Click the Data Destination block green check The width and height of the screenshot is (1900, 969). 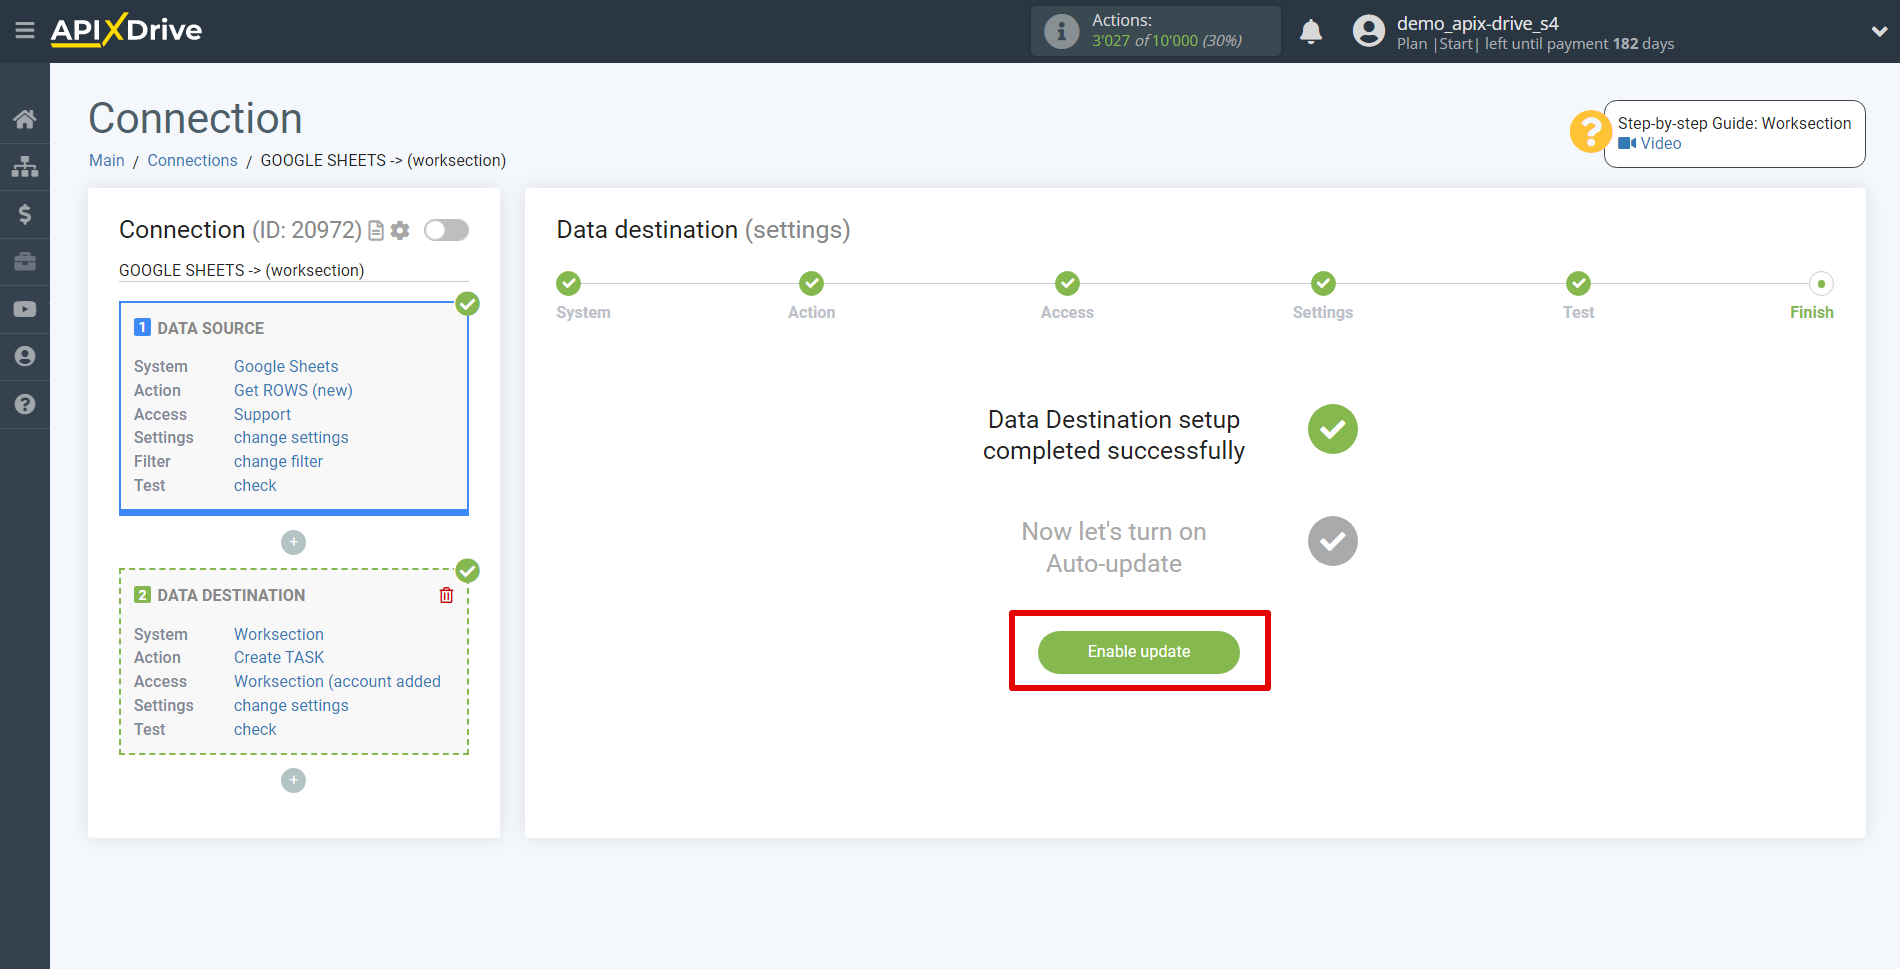coord(467,571)
